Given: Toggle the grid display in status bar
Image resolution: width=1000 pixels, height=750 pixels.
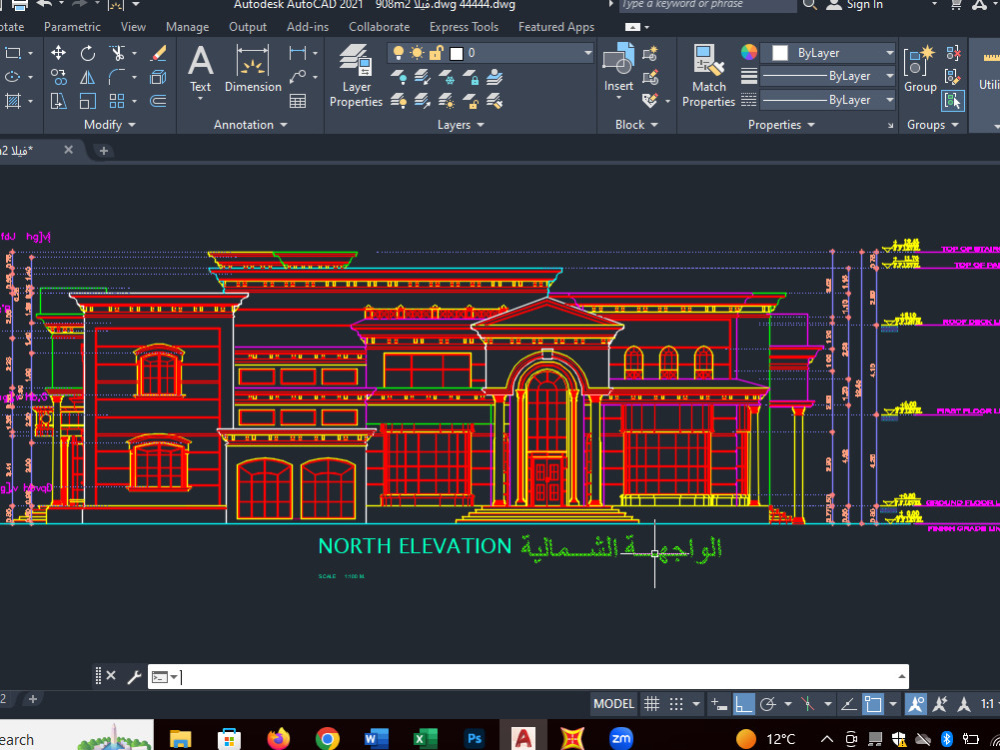Looking at the screenshot, I should coord(652,703).
